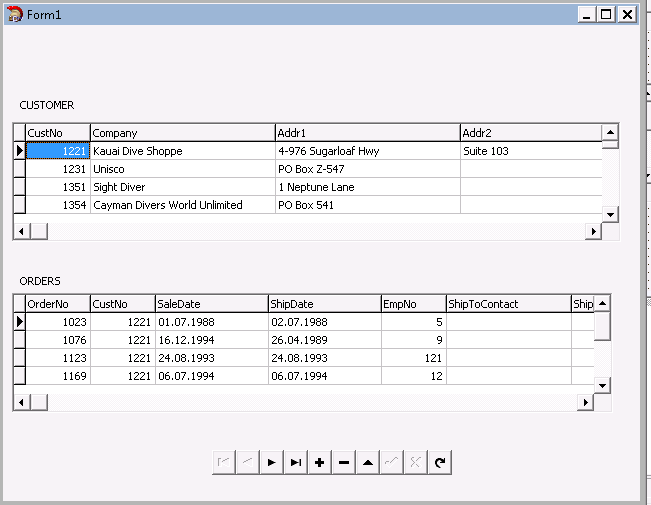Viewport: 651px width, 505px height.
Task: Click the Form1 application icon
Action: point(15,15)
